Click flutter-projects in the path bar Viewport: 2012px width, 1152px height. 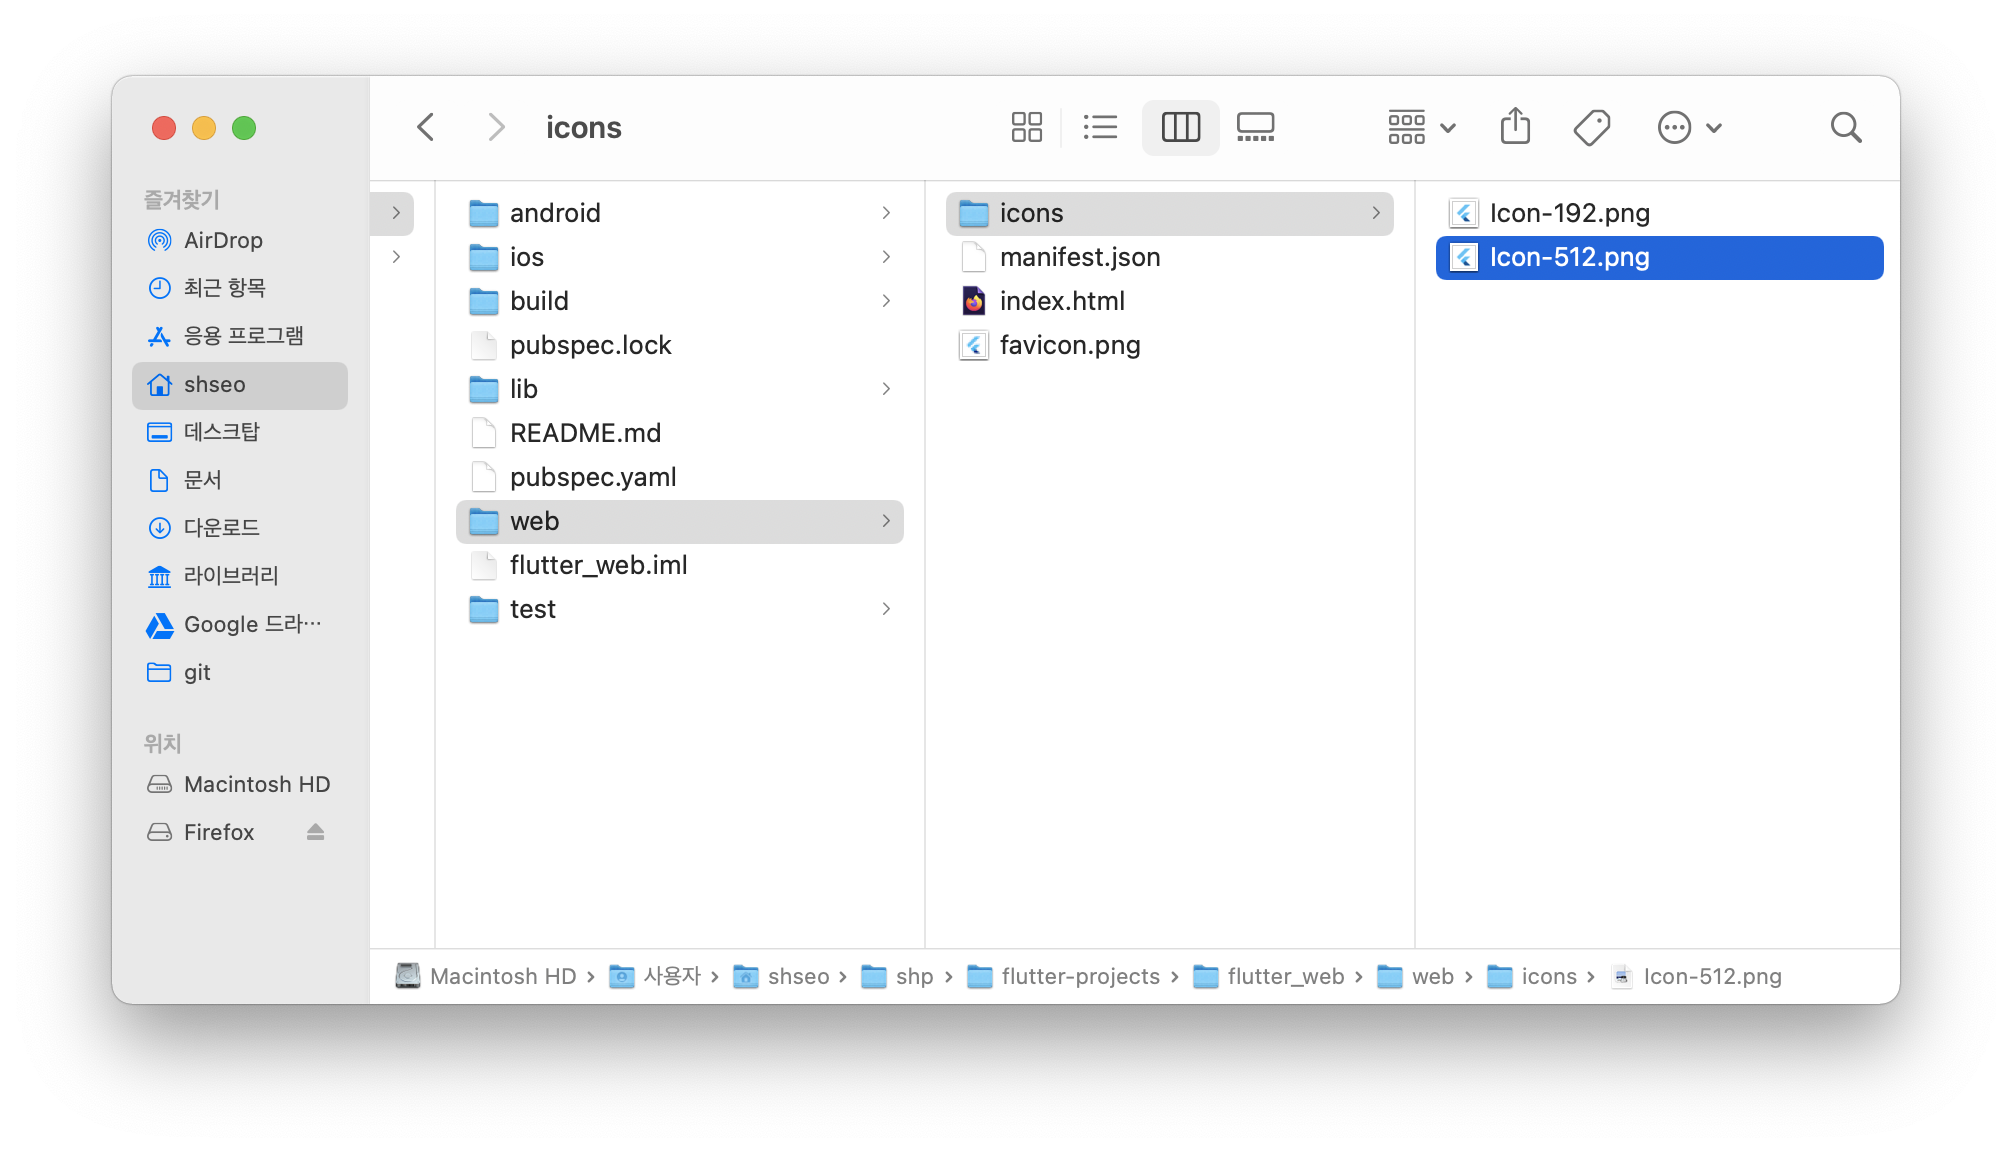click(x=1080, y=976)
